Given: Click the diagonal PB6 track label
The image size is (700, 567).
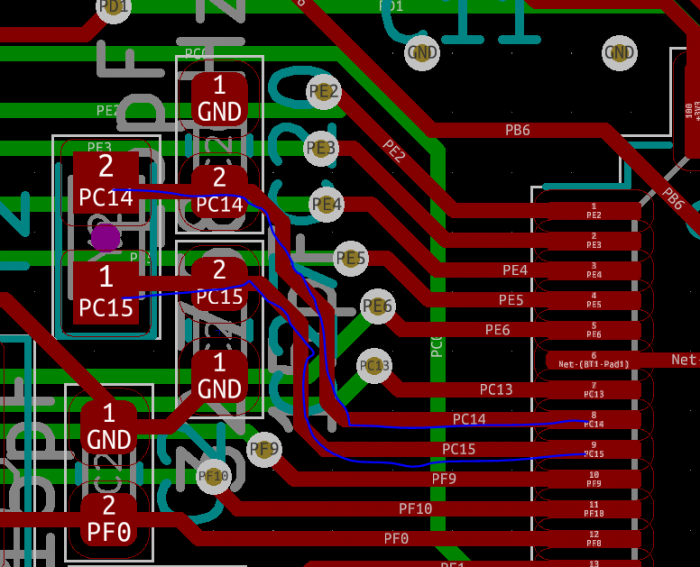Looking at the screenshot, I should (x=673, y=198).
